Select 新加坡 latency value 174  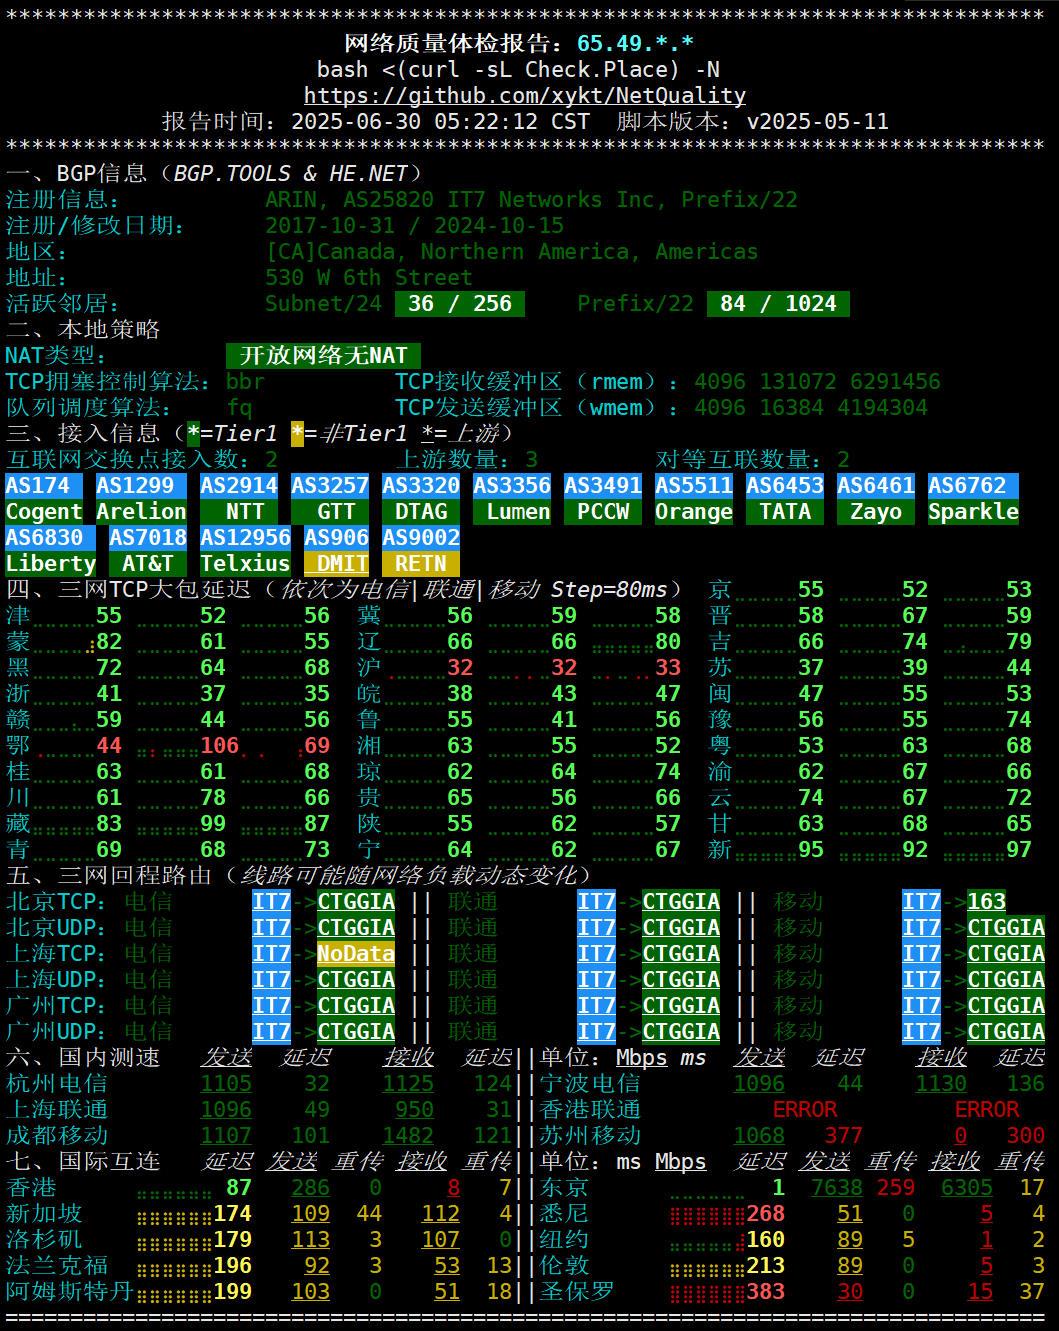pyautogui.click(x=233, y=1214)
